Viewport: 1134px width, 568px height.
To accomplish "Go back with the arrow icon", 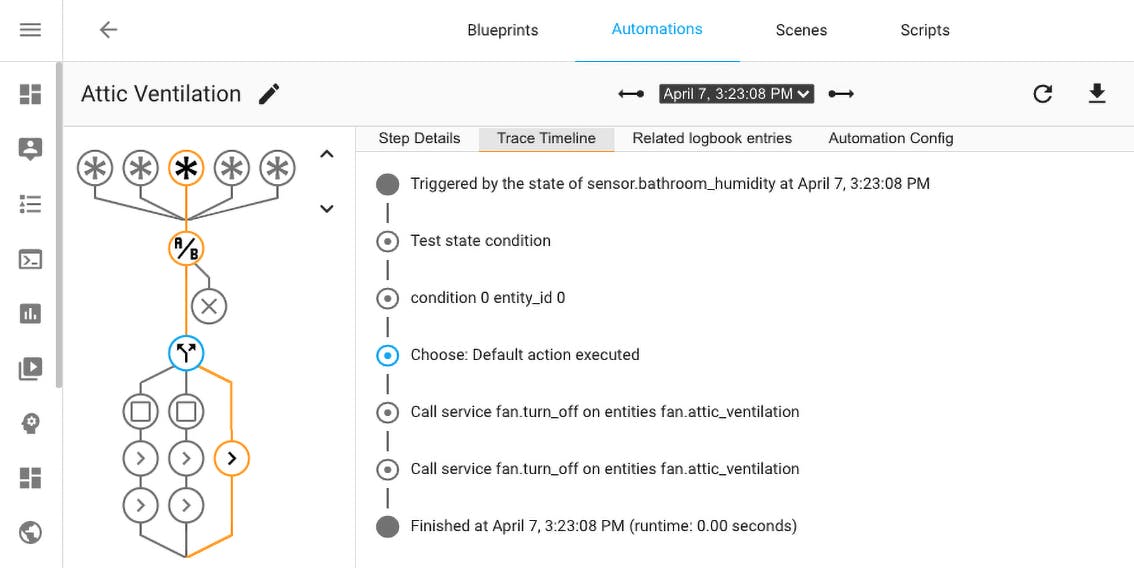I will click(x=108, y=30).
